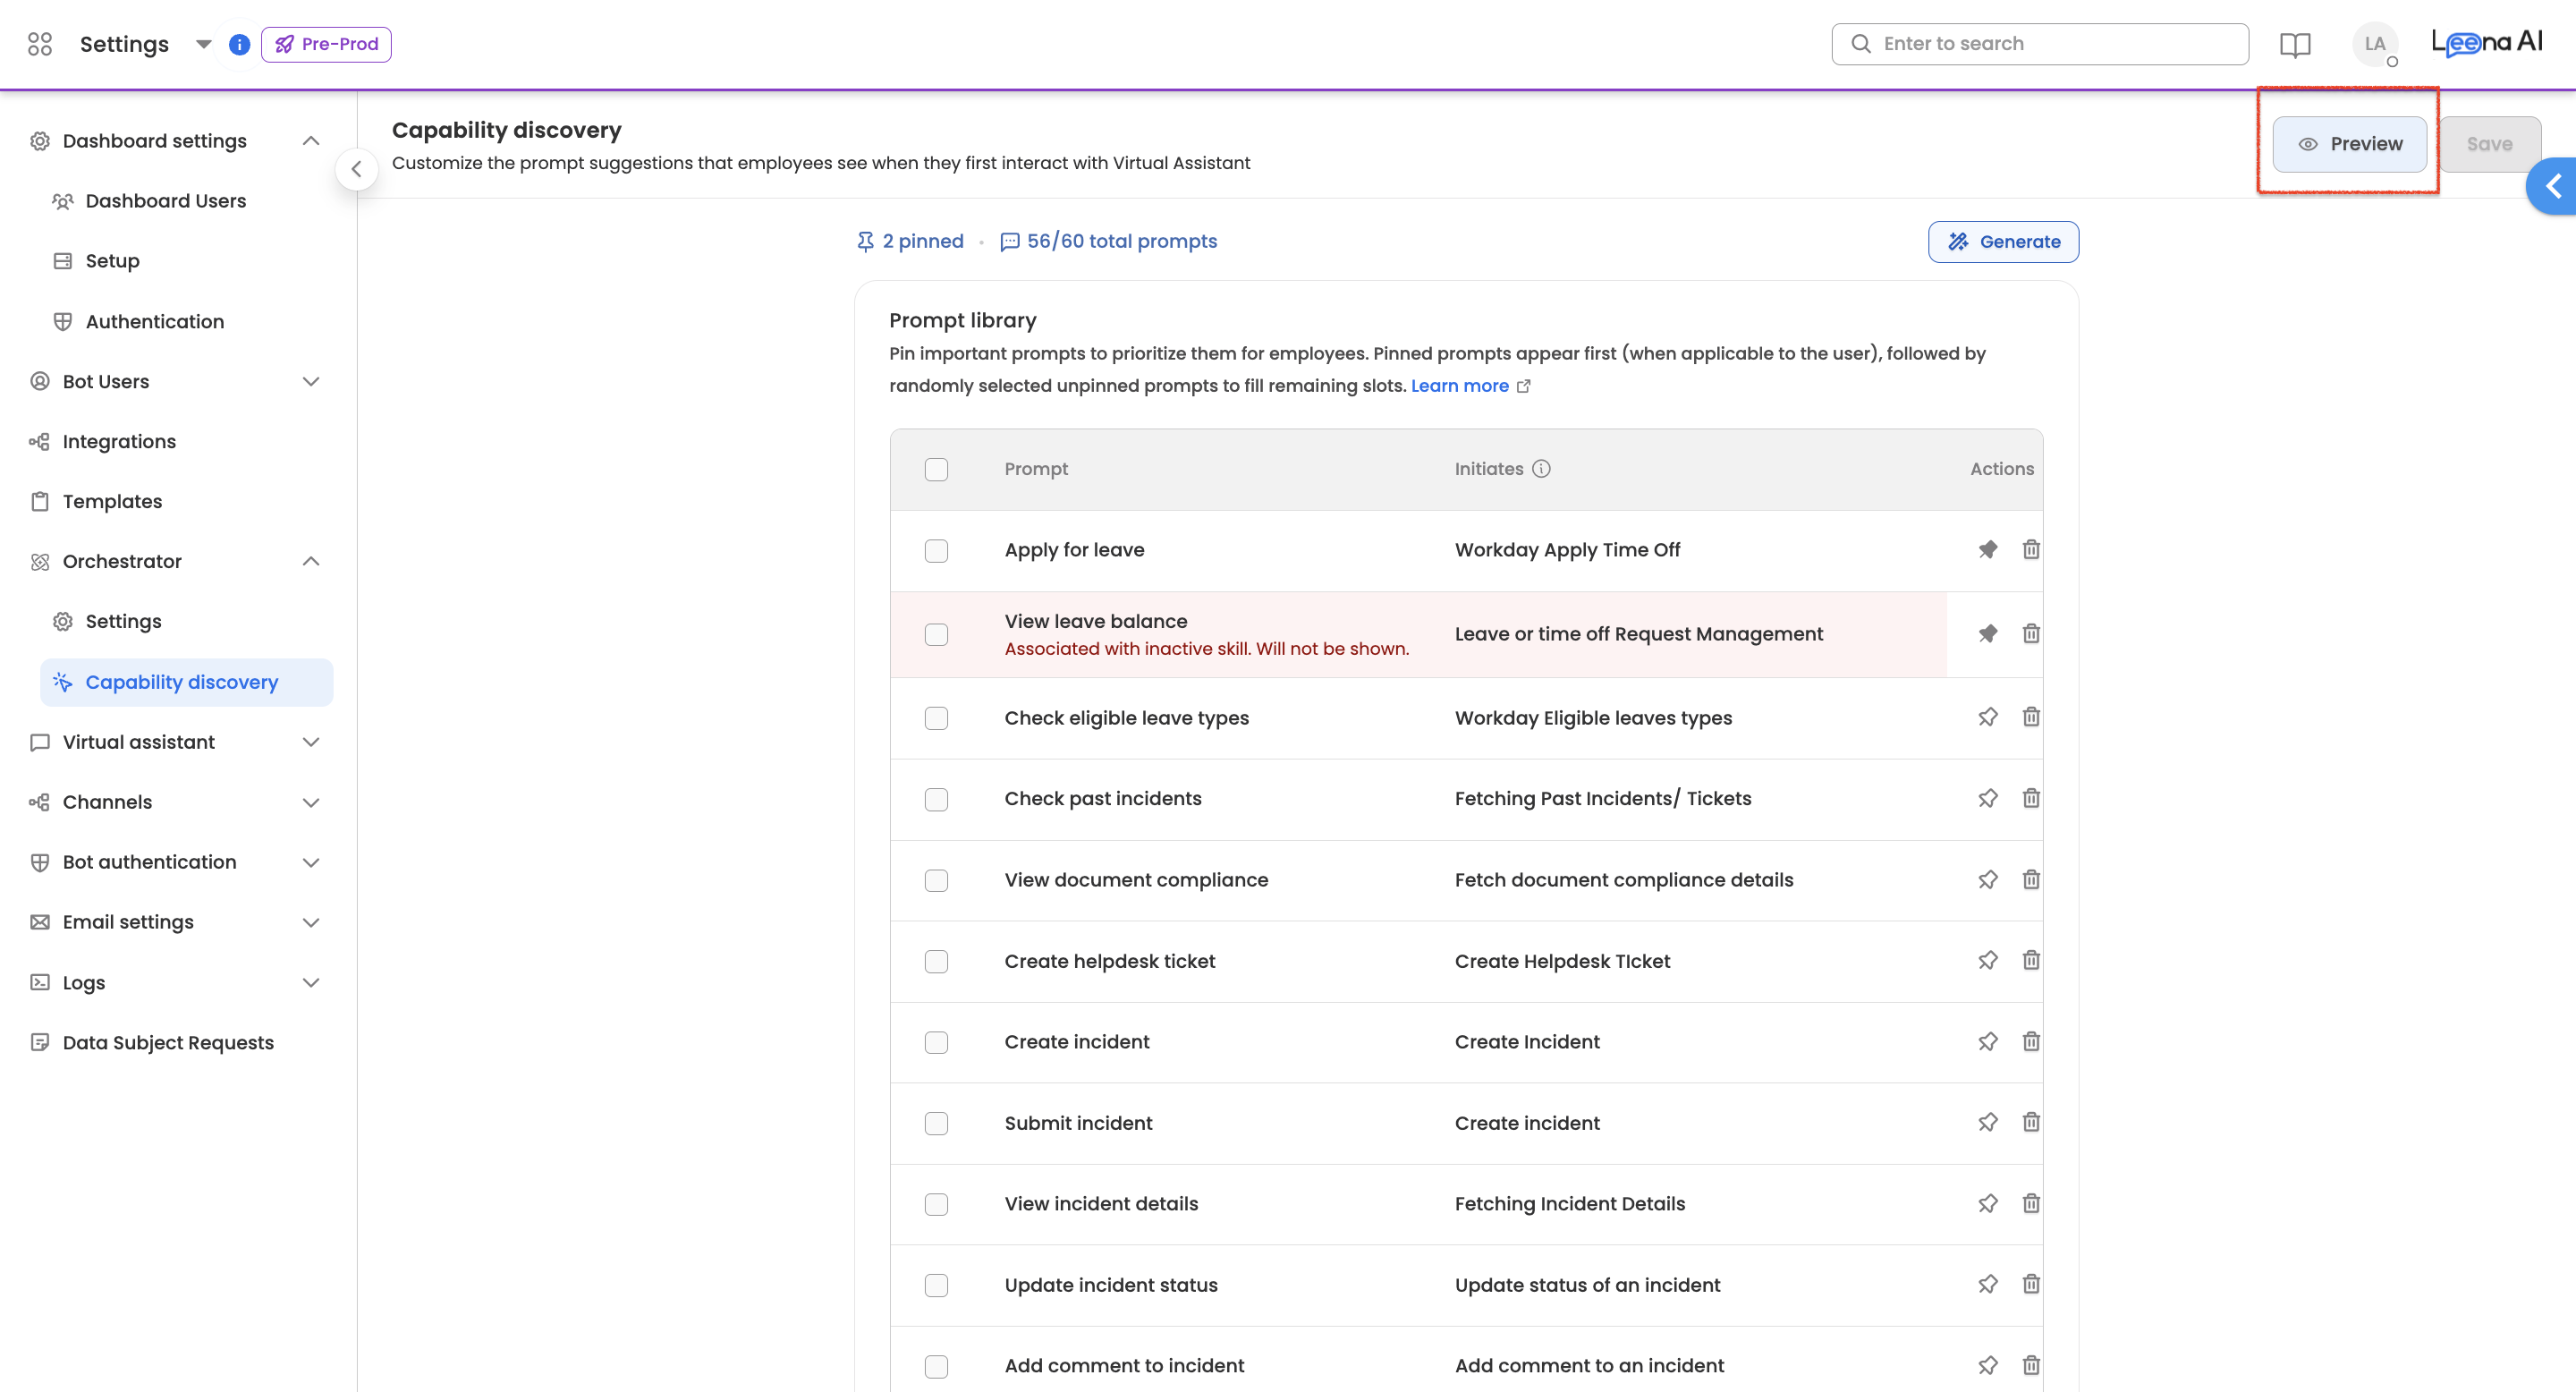
Task: Check the select-all prompts checkbox
Action: point(936,469)
